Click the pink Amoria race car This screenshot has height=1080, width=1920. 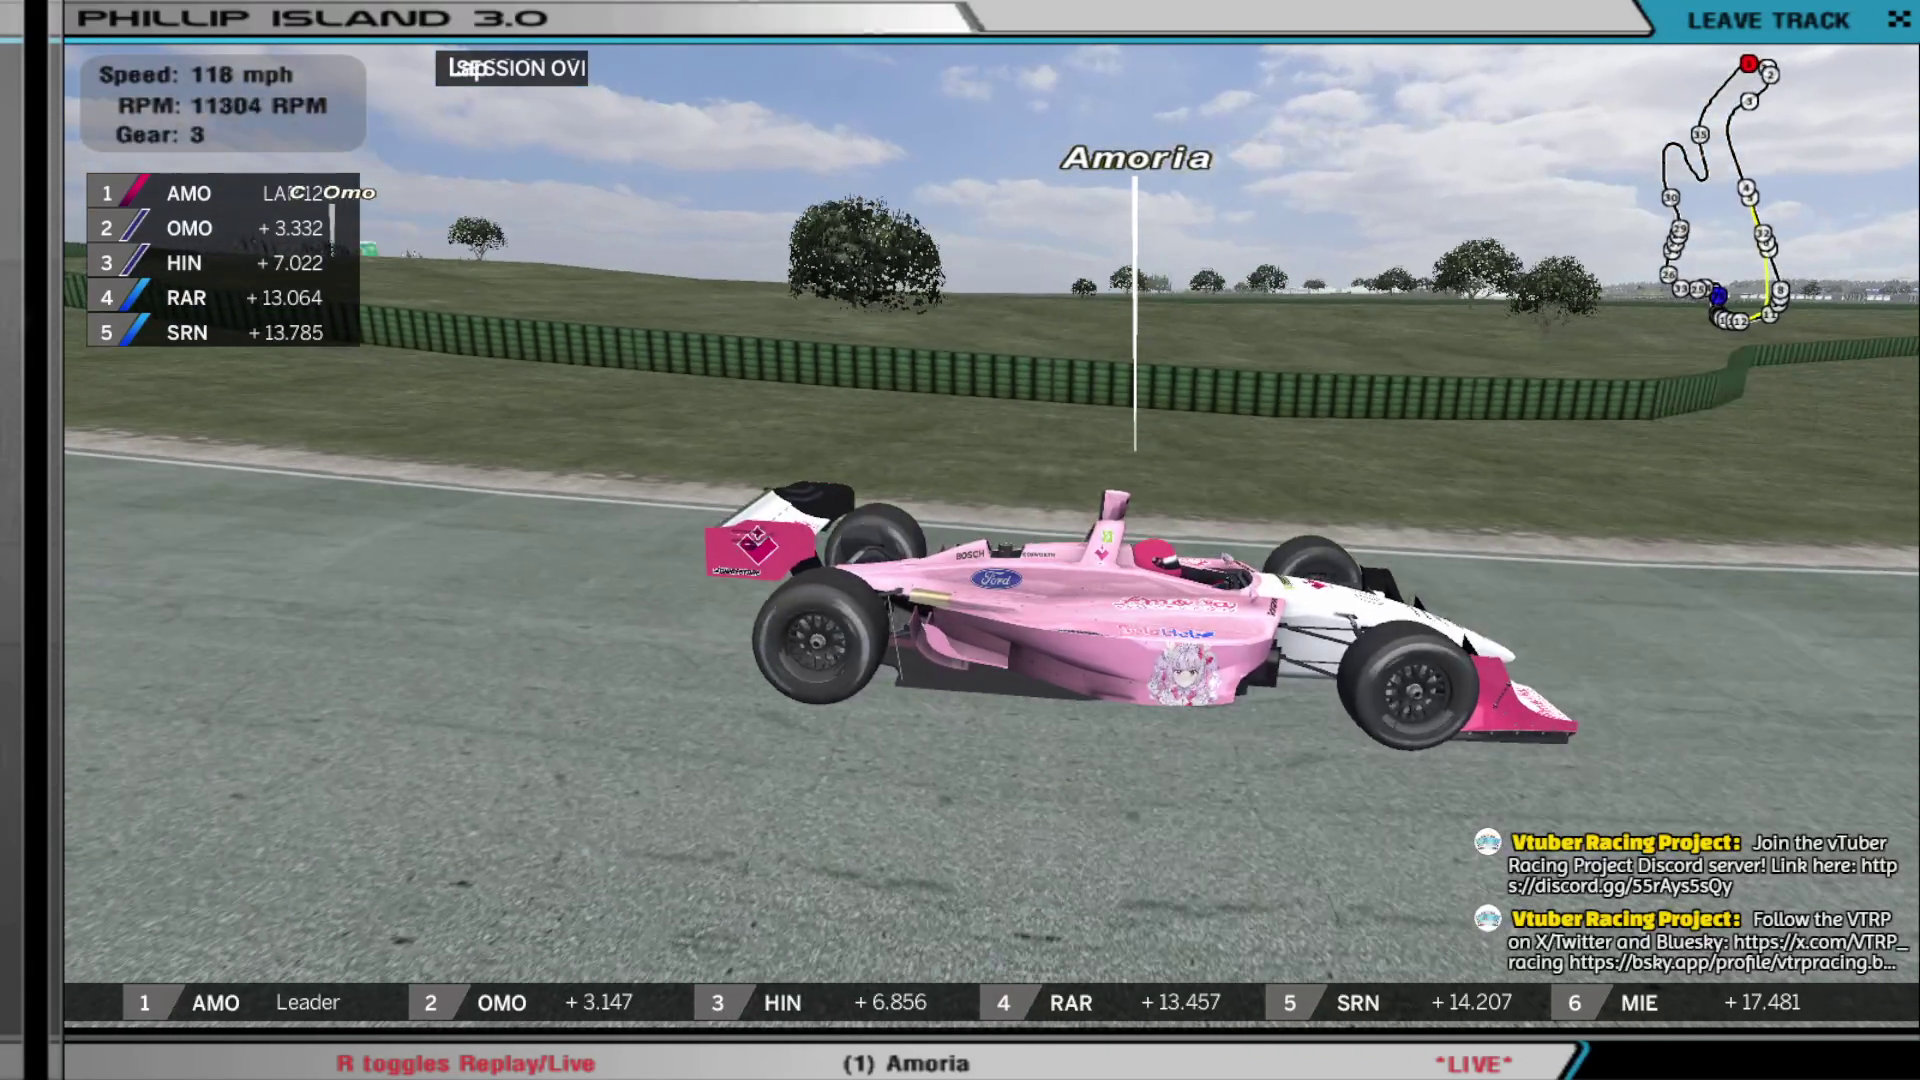(1140, 615)
